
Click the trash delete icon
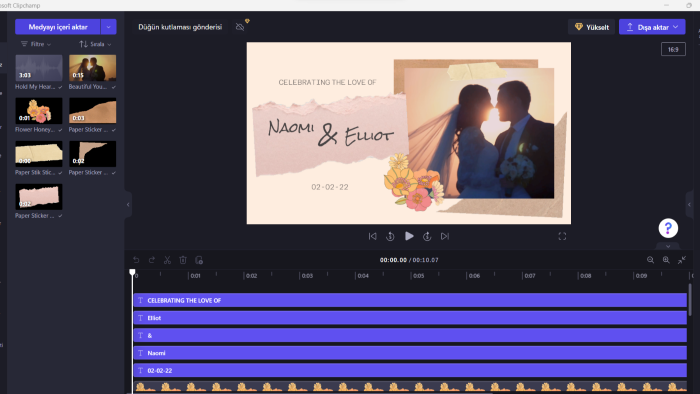(183, 260)
